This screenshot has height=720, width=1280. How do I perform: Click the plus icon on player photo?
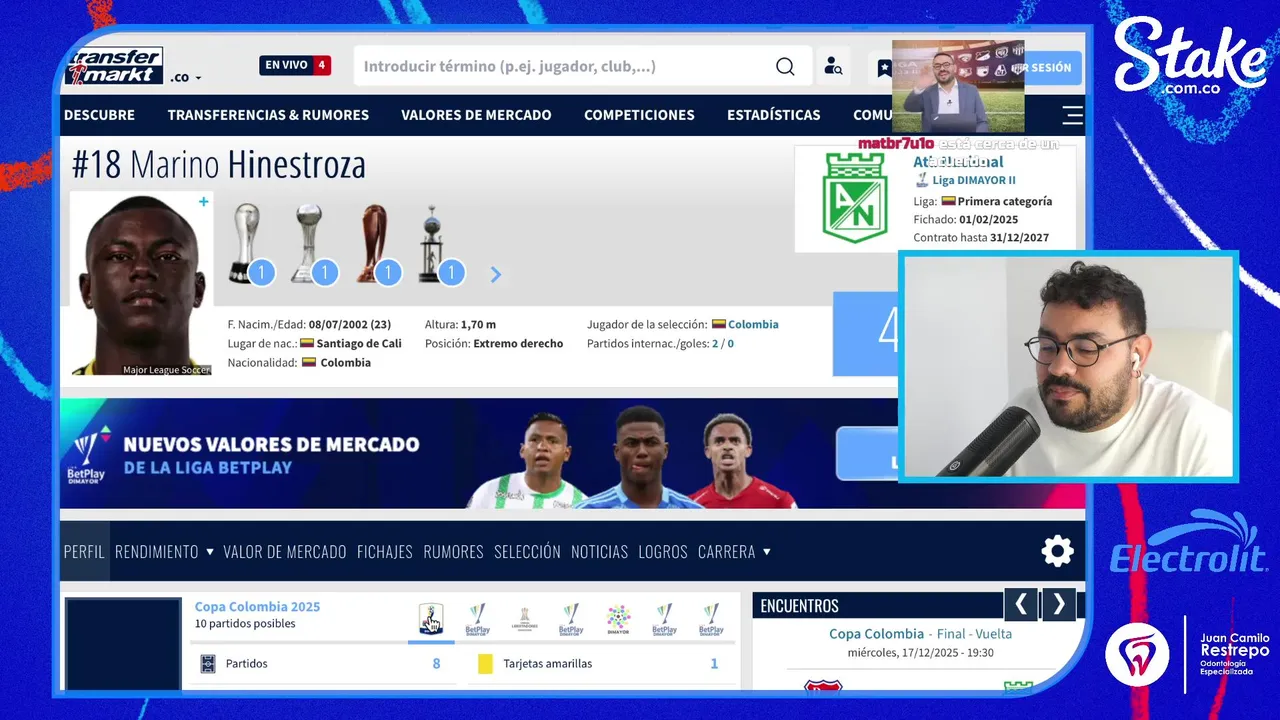click(x=203, y=202)
